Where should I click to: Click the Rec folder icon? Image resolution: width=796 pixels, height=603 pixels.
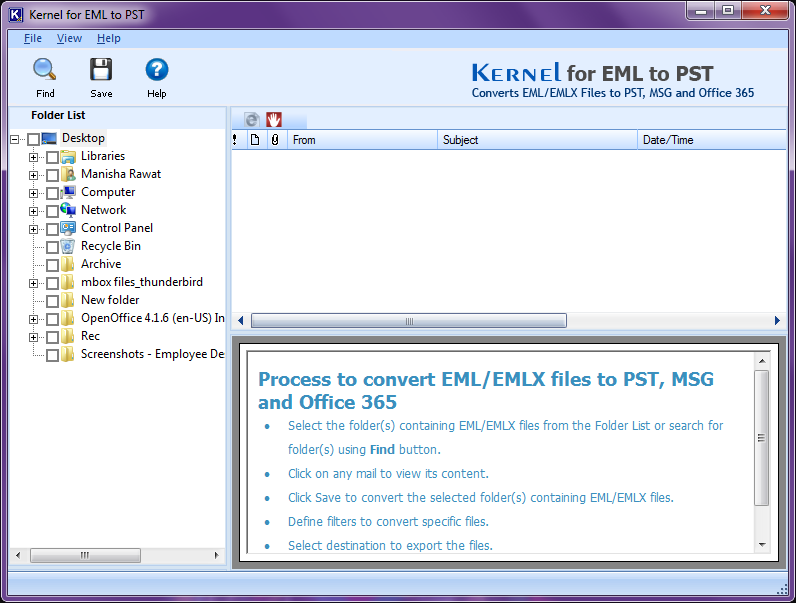(68, 336)
